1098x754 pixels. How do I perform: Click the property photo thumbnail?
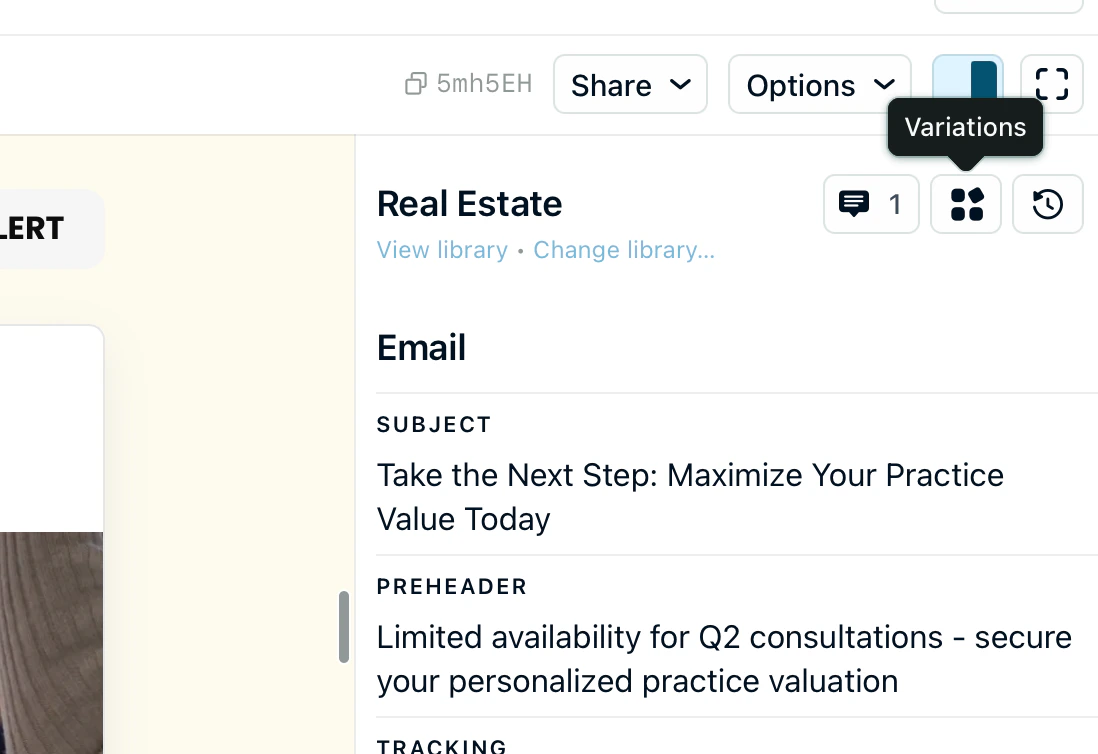[50, 640]
